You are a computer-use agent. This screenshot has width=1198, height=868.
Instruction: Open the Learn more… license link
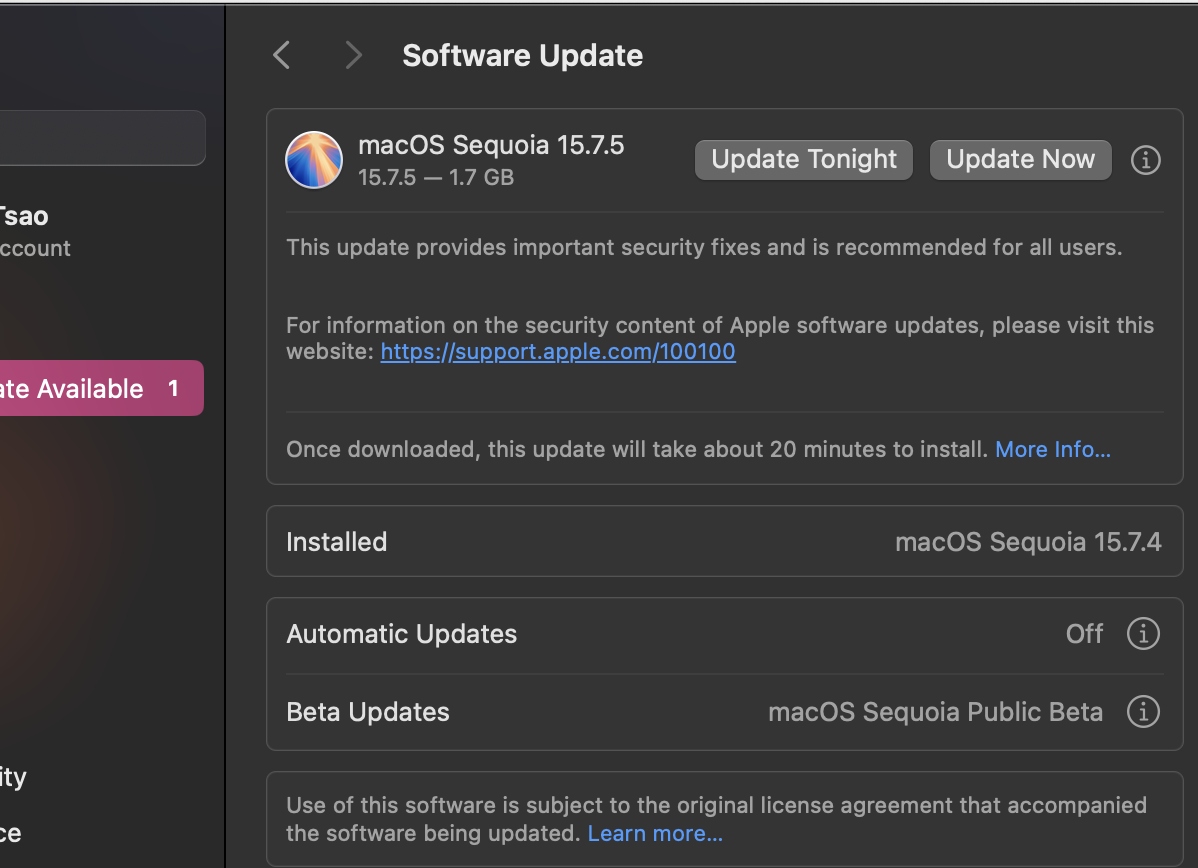(655, 834)
